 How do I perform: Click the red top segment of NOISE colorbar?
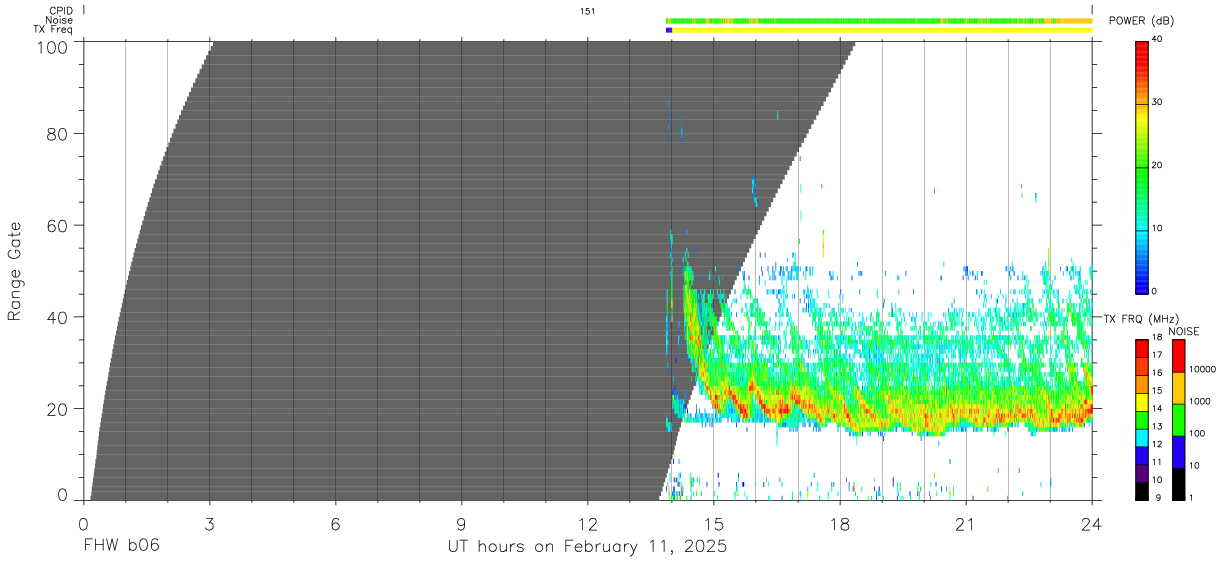pos(1179,356)
